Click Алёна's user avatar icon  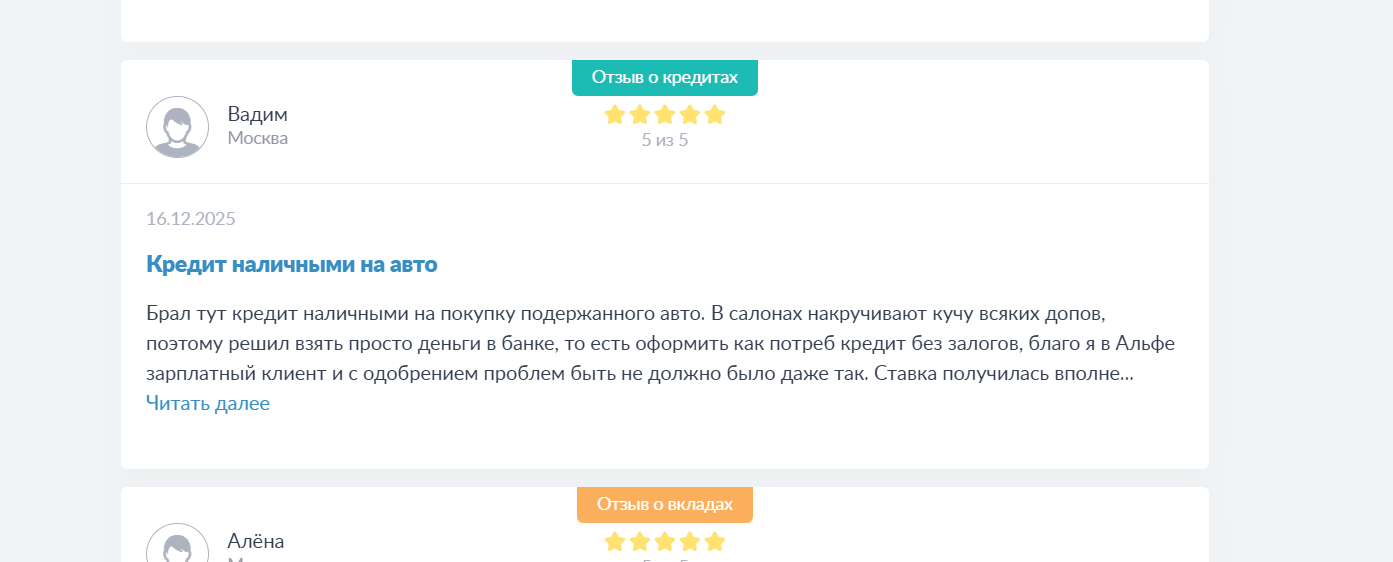click(x=177, y=547)
